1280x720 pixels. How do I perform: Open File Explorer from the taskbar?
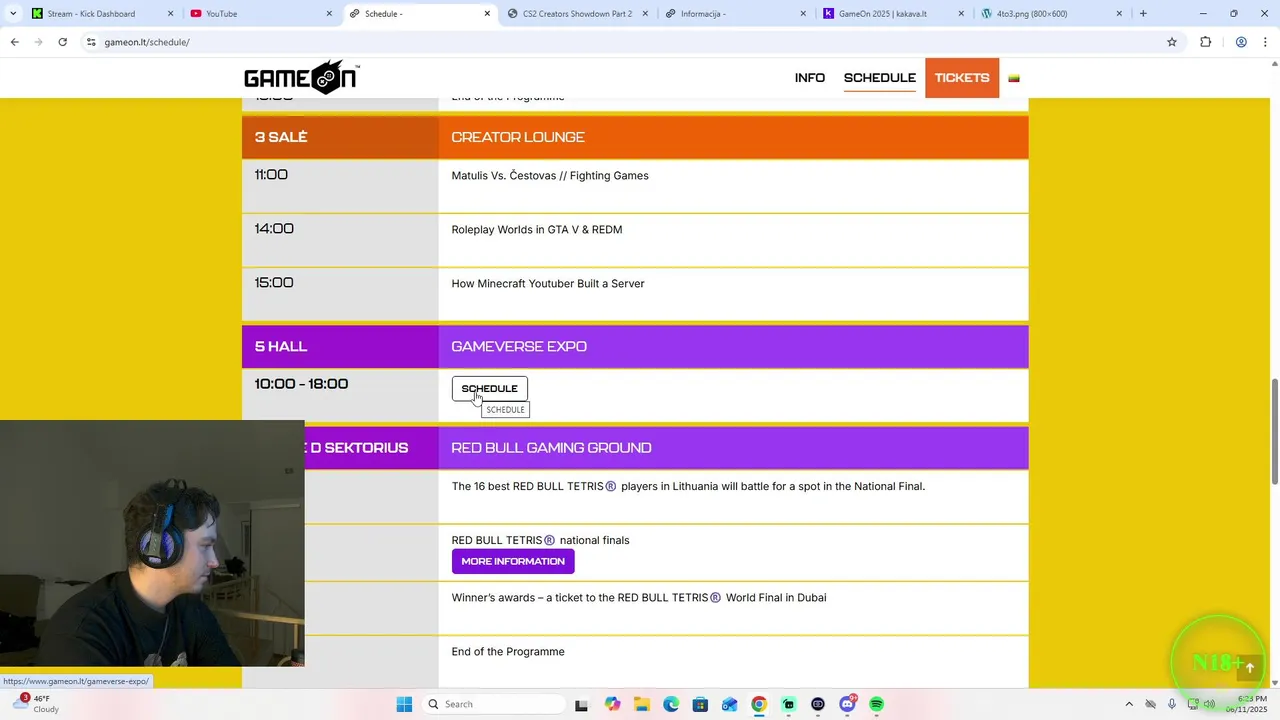(641, 704)
